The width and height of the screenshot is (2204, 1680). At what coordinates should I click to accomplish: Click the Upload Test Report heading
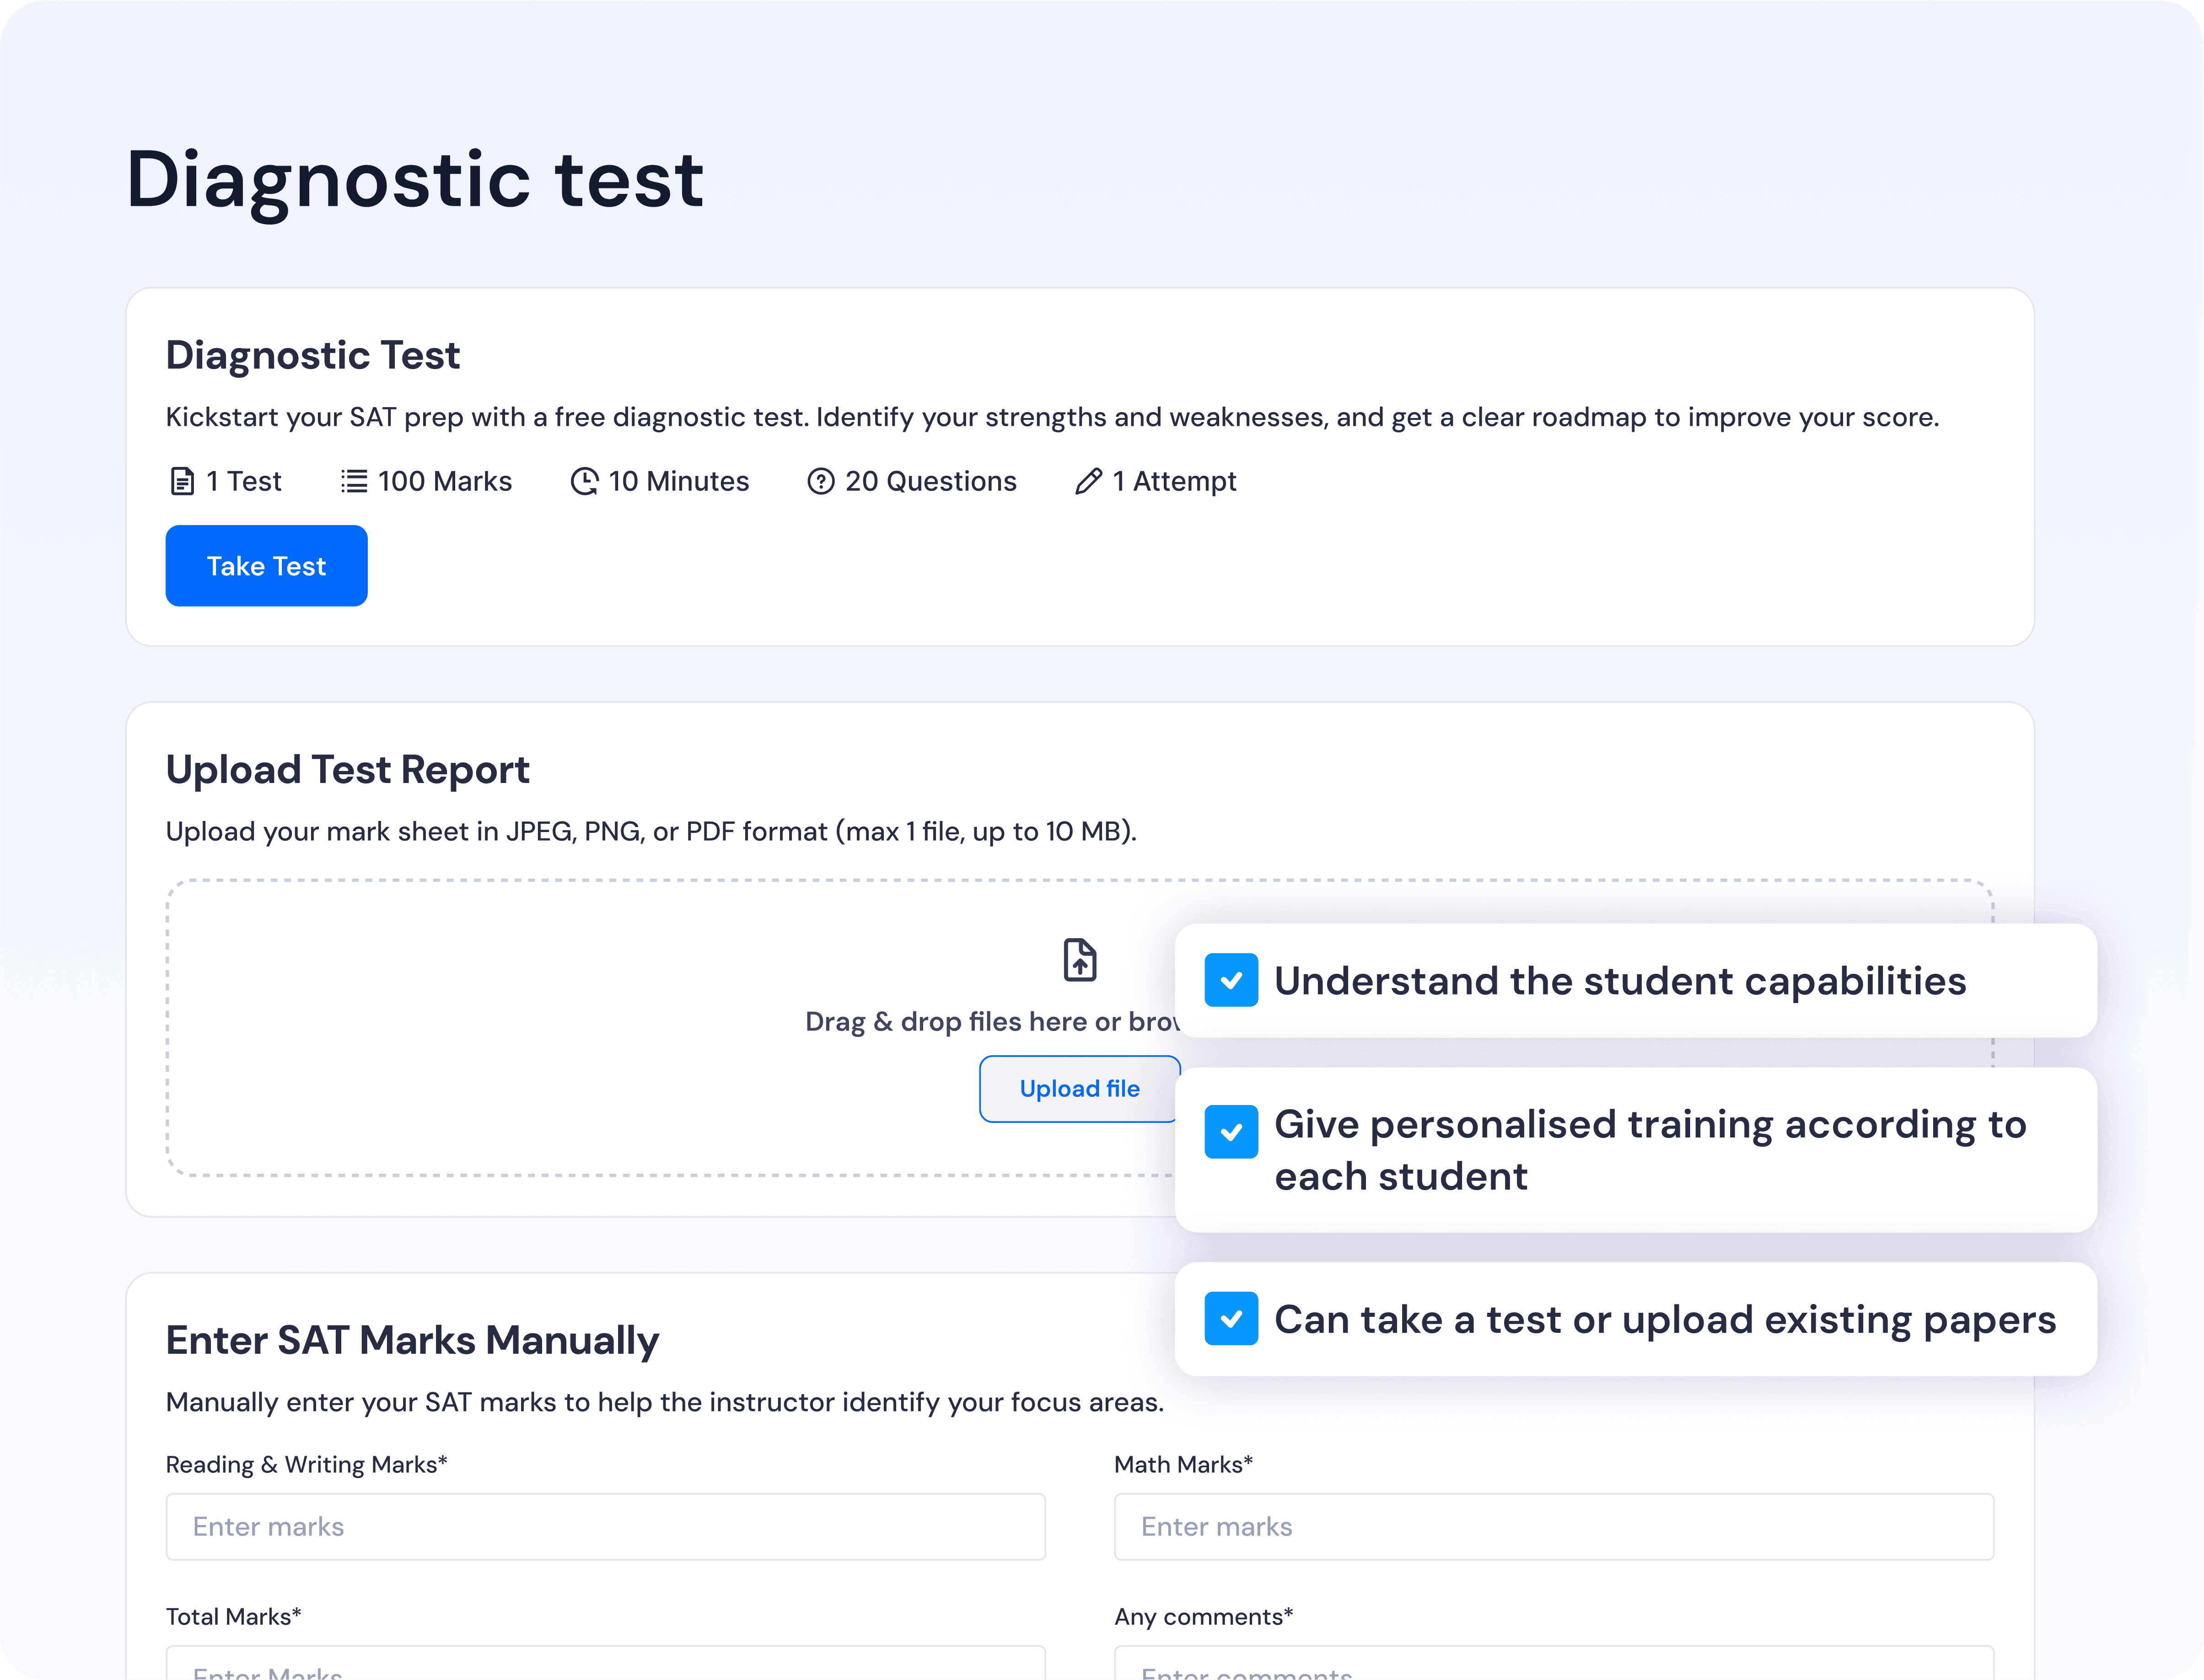347,770
